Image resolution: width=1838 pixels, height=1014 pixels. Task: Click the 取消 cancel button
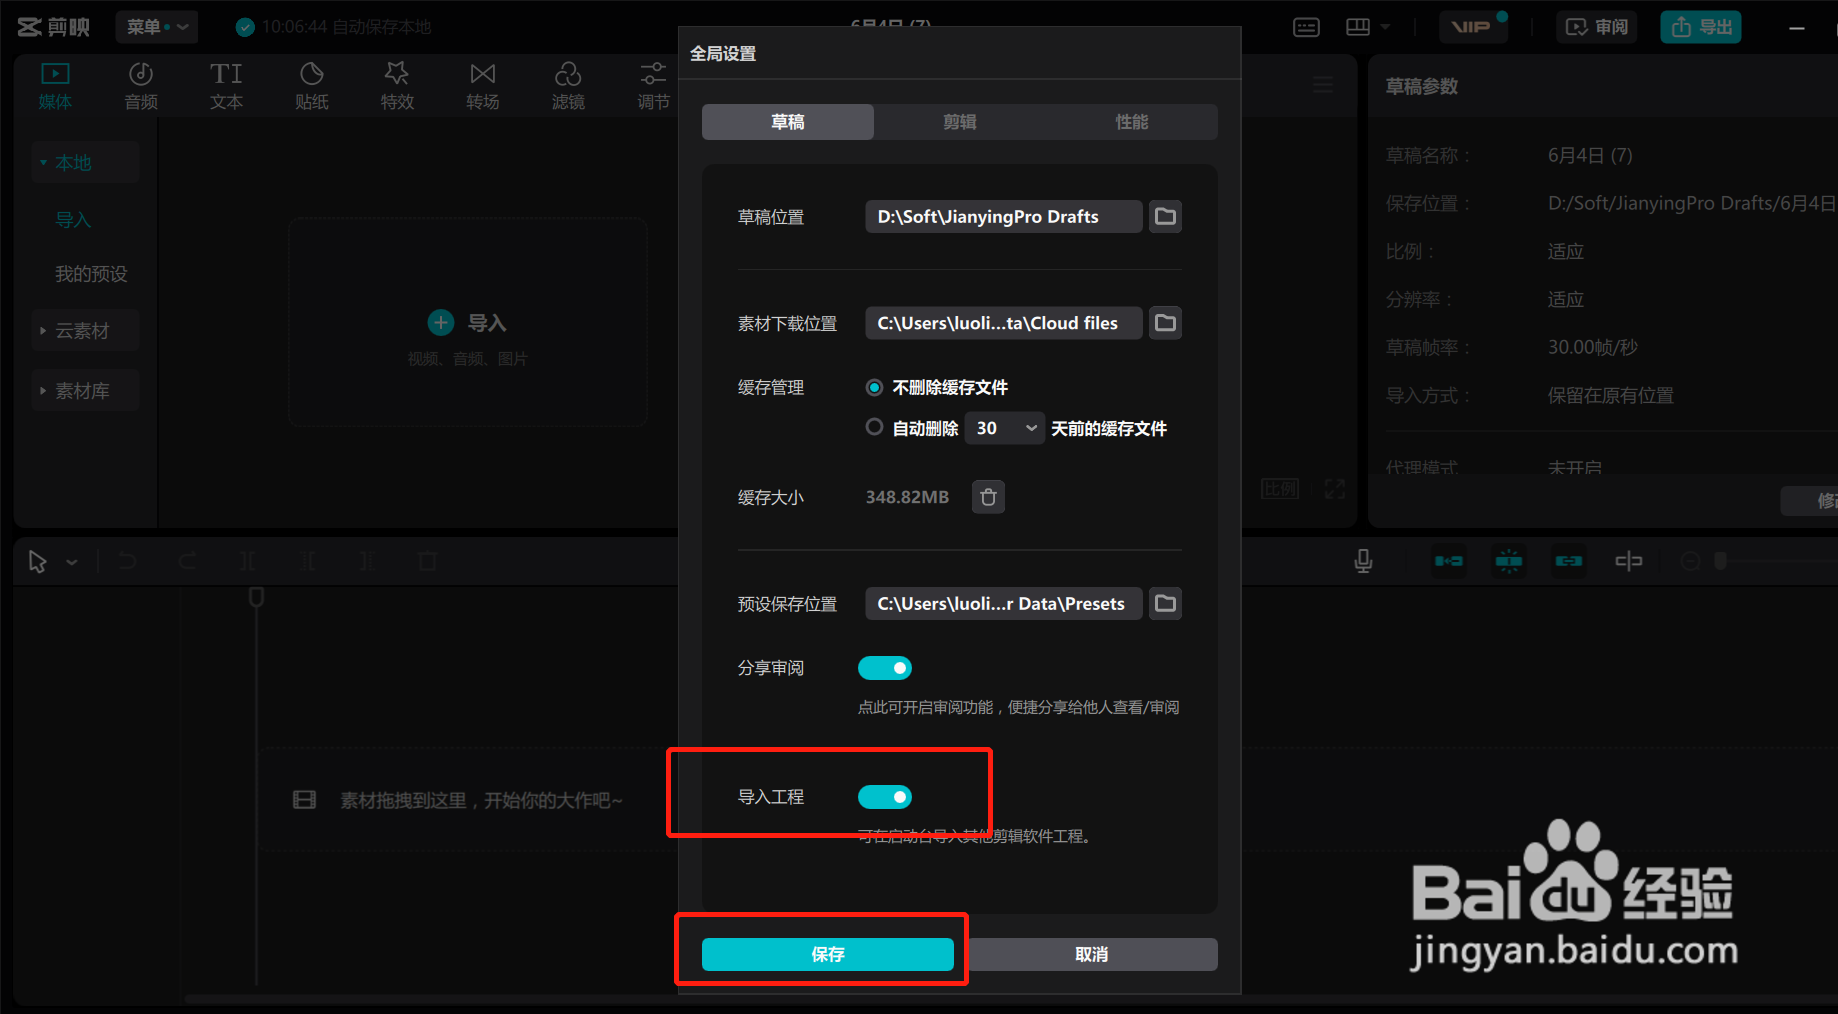pyautogui.click(x=1092, y=954)
